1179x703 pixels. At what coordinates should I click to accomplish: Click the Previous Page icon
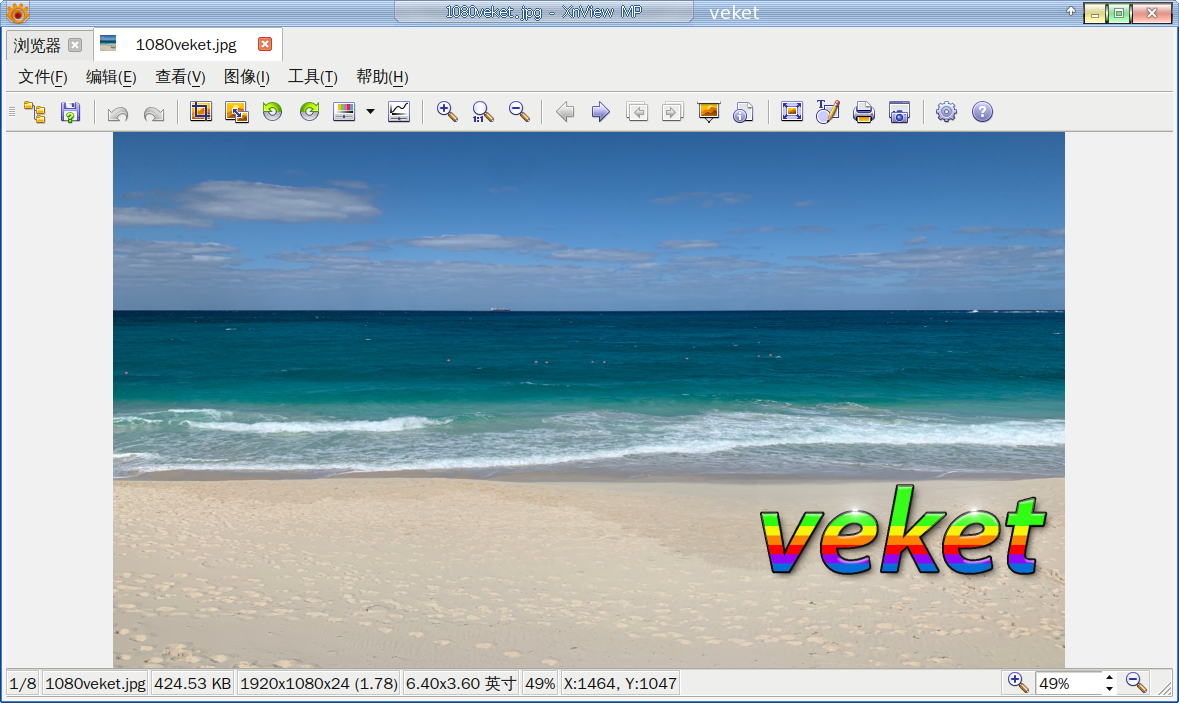(x=637, y=112)
